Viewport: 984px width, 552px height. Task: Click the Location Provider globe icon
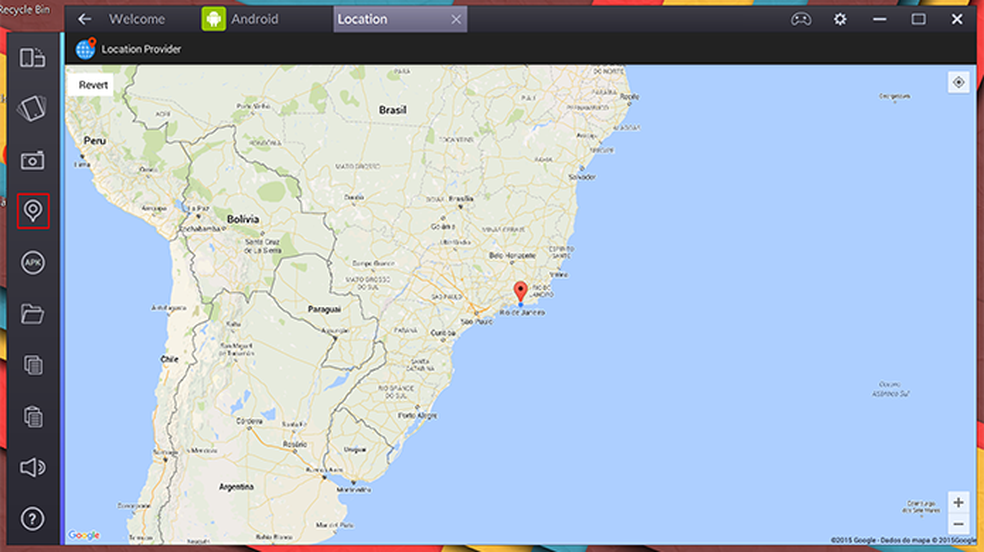85,48
